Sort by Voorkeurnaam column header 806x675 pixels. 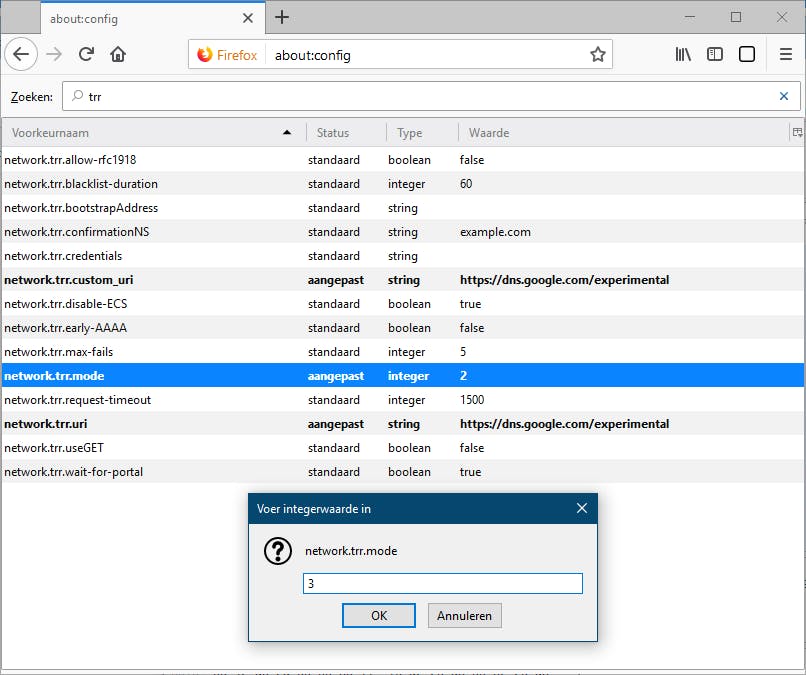pyautogui.click(x=153, y=133)
